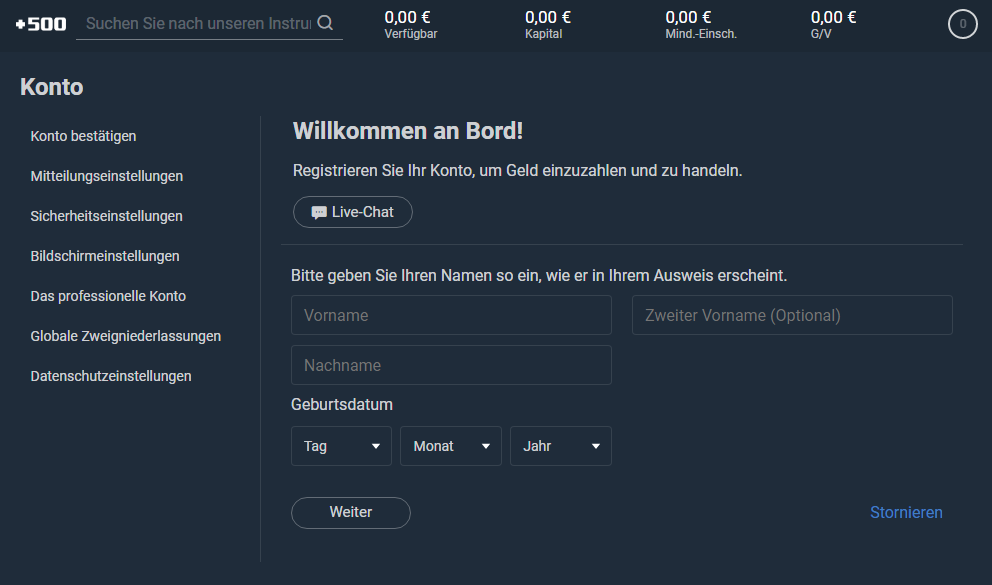Open Datenschutzeinstellungen

[111, 376]
